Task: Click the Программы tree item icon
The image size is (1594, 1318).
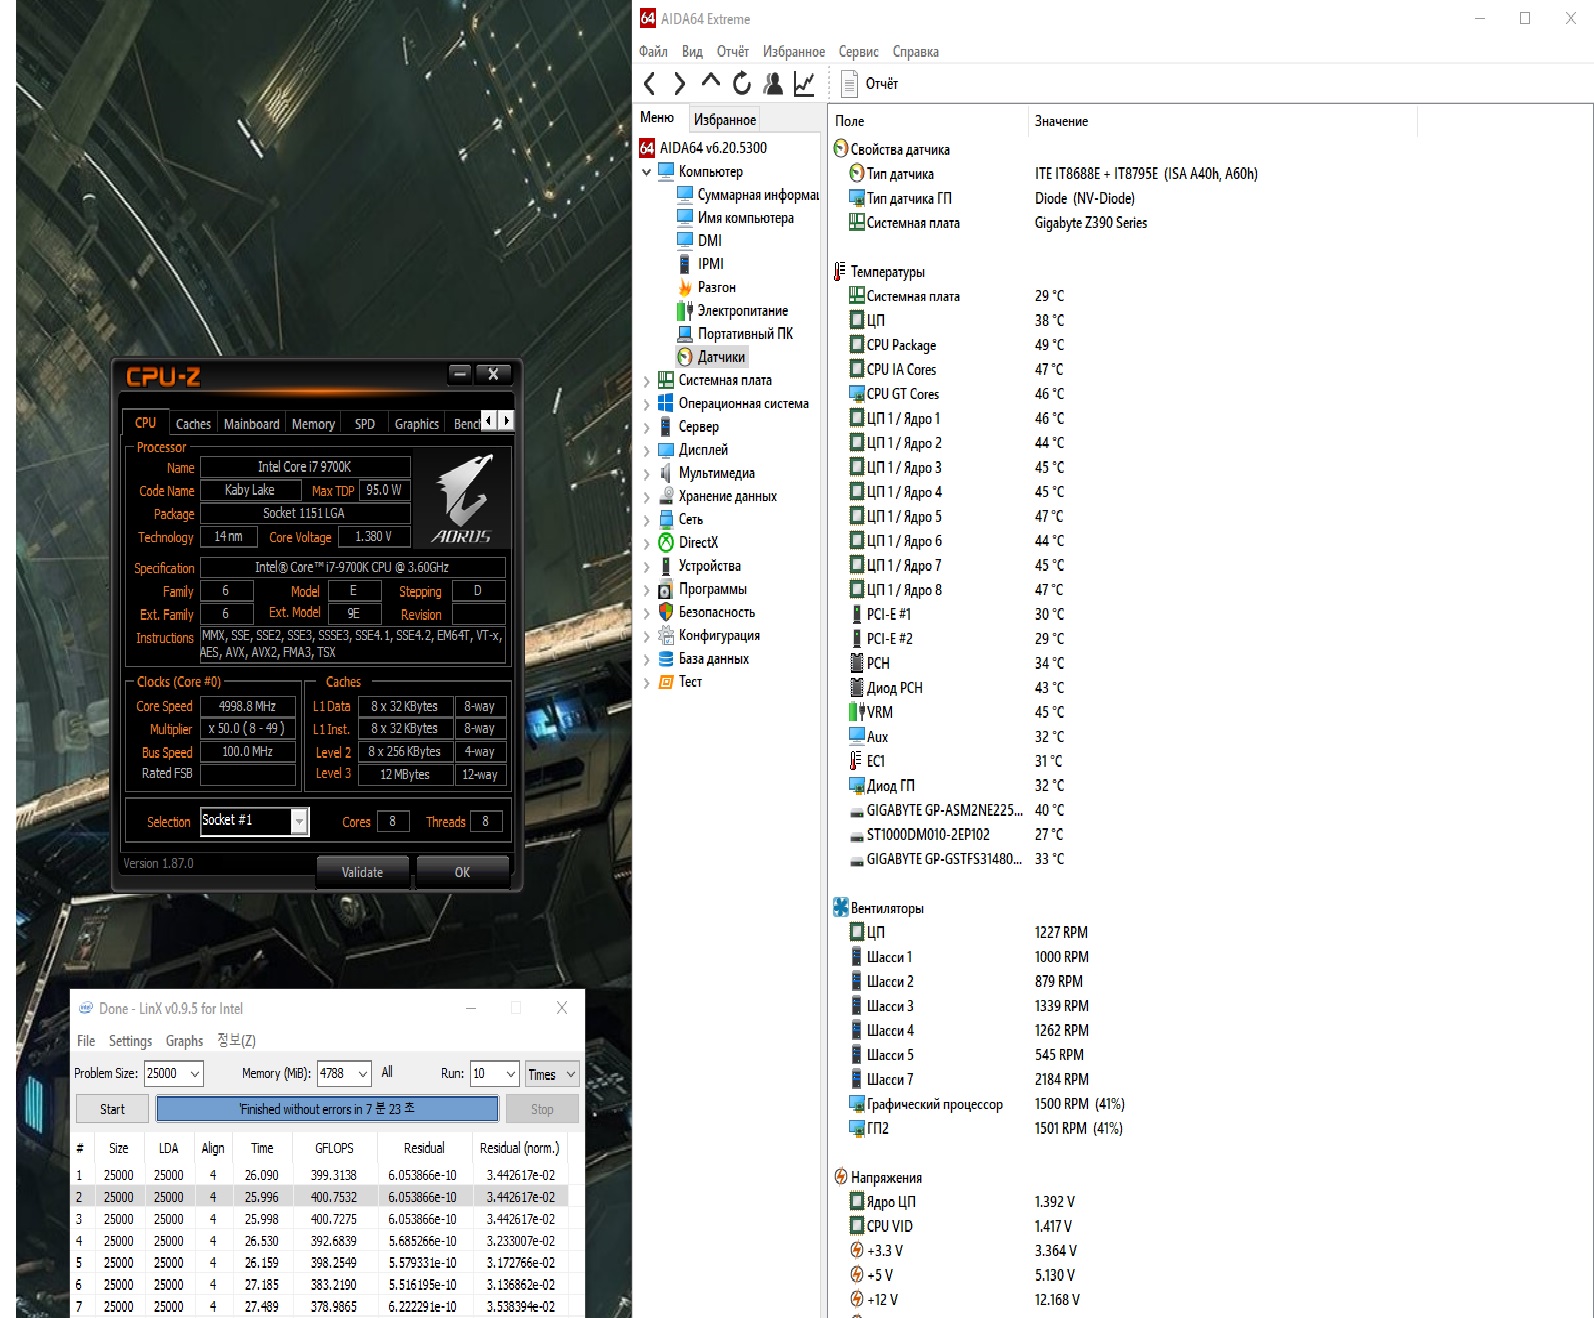Action: [x=666, y=589]
